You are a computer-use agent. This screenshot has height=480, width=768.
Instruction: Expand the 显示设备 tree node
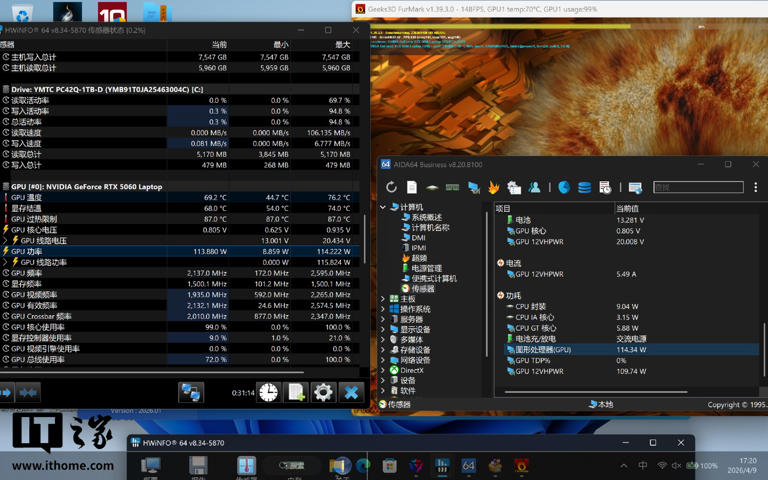click(383, 330)
